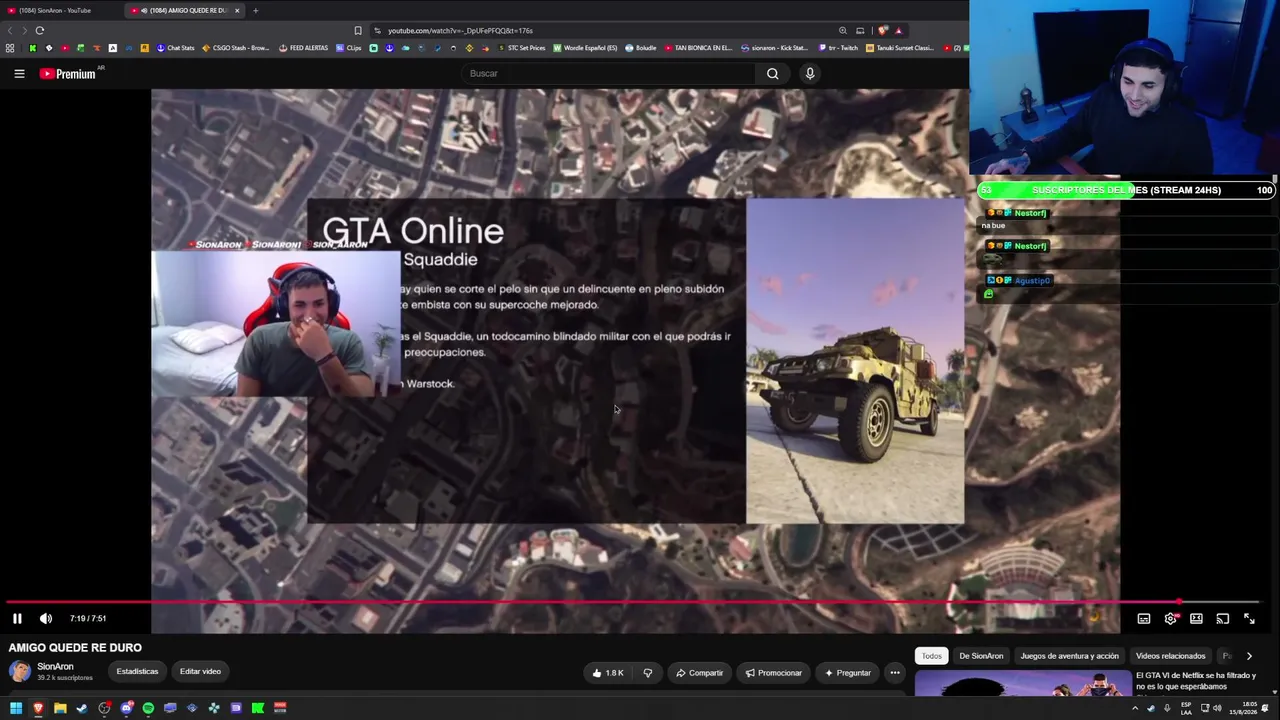The height and width of the screenshot is (720, 1280).
Task: Focus the Buscar search field
Action: pos(610,73)
